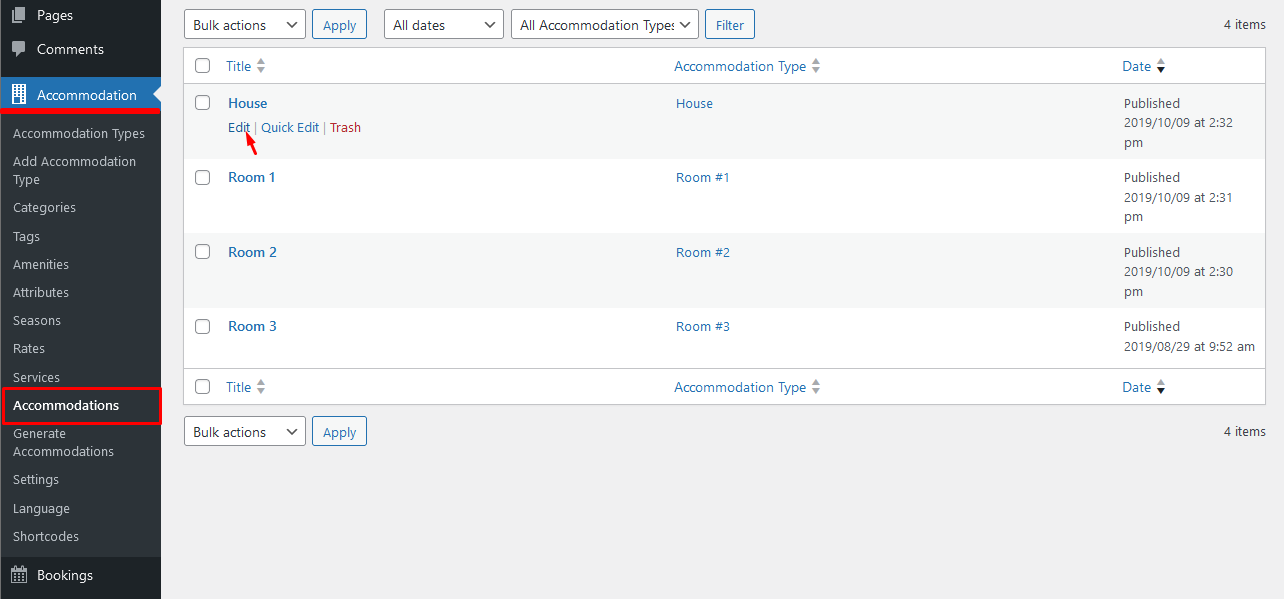Click the bottom Apply button
The image size is (1284, 599).
(x=340, y=432)
